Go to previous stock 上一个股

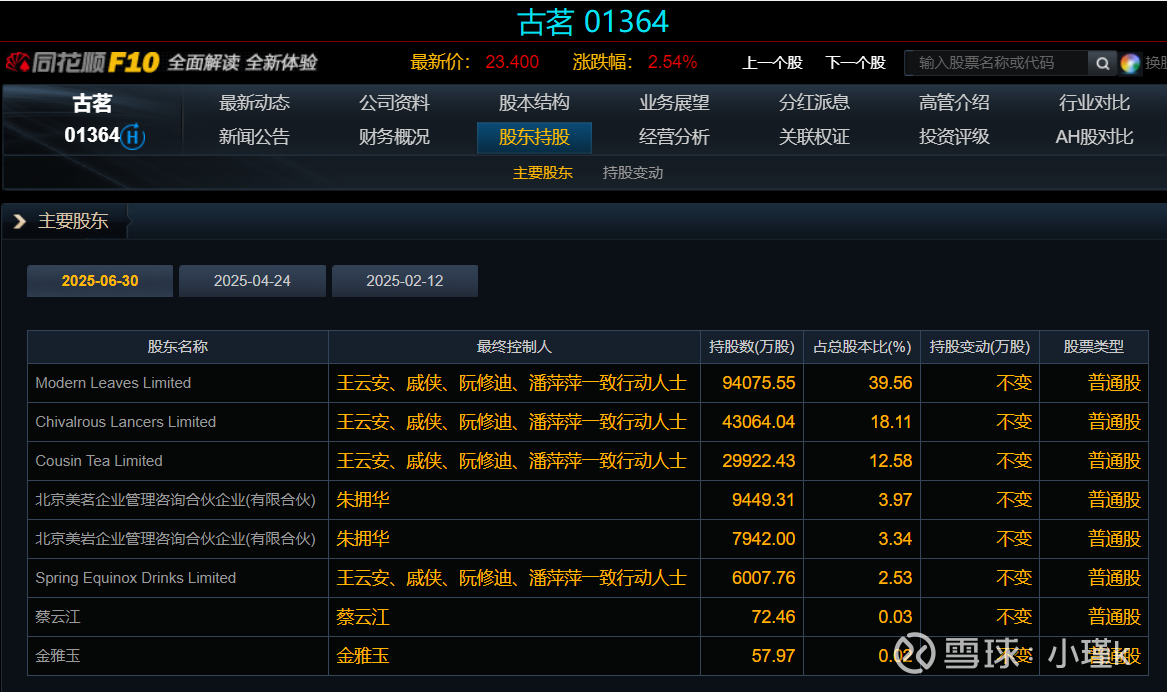click(x=772, y=63)
